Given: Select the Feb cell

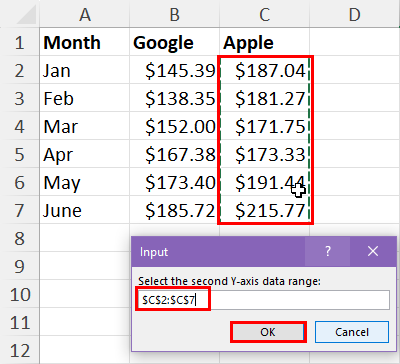Looking at the screenshot, I should point(85,99).
